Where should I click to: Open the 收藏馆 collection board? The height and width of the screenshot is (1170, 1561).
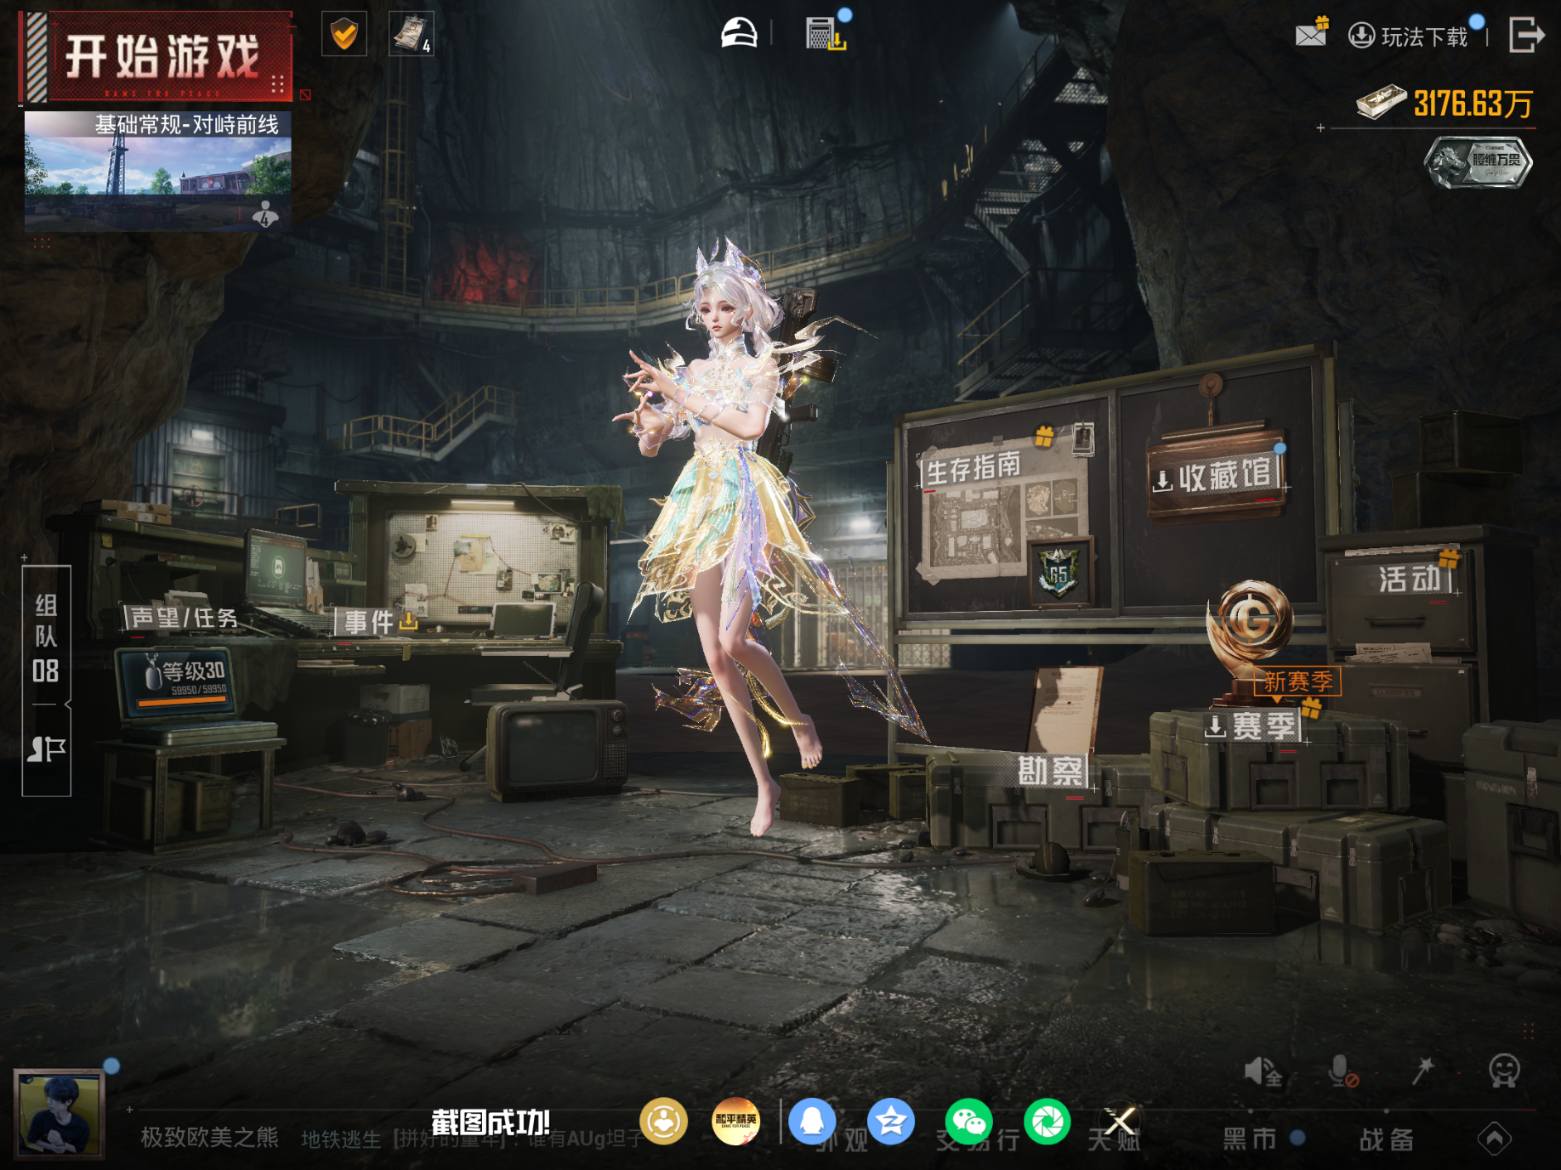pyautogui.click(x=1215, y=476)
